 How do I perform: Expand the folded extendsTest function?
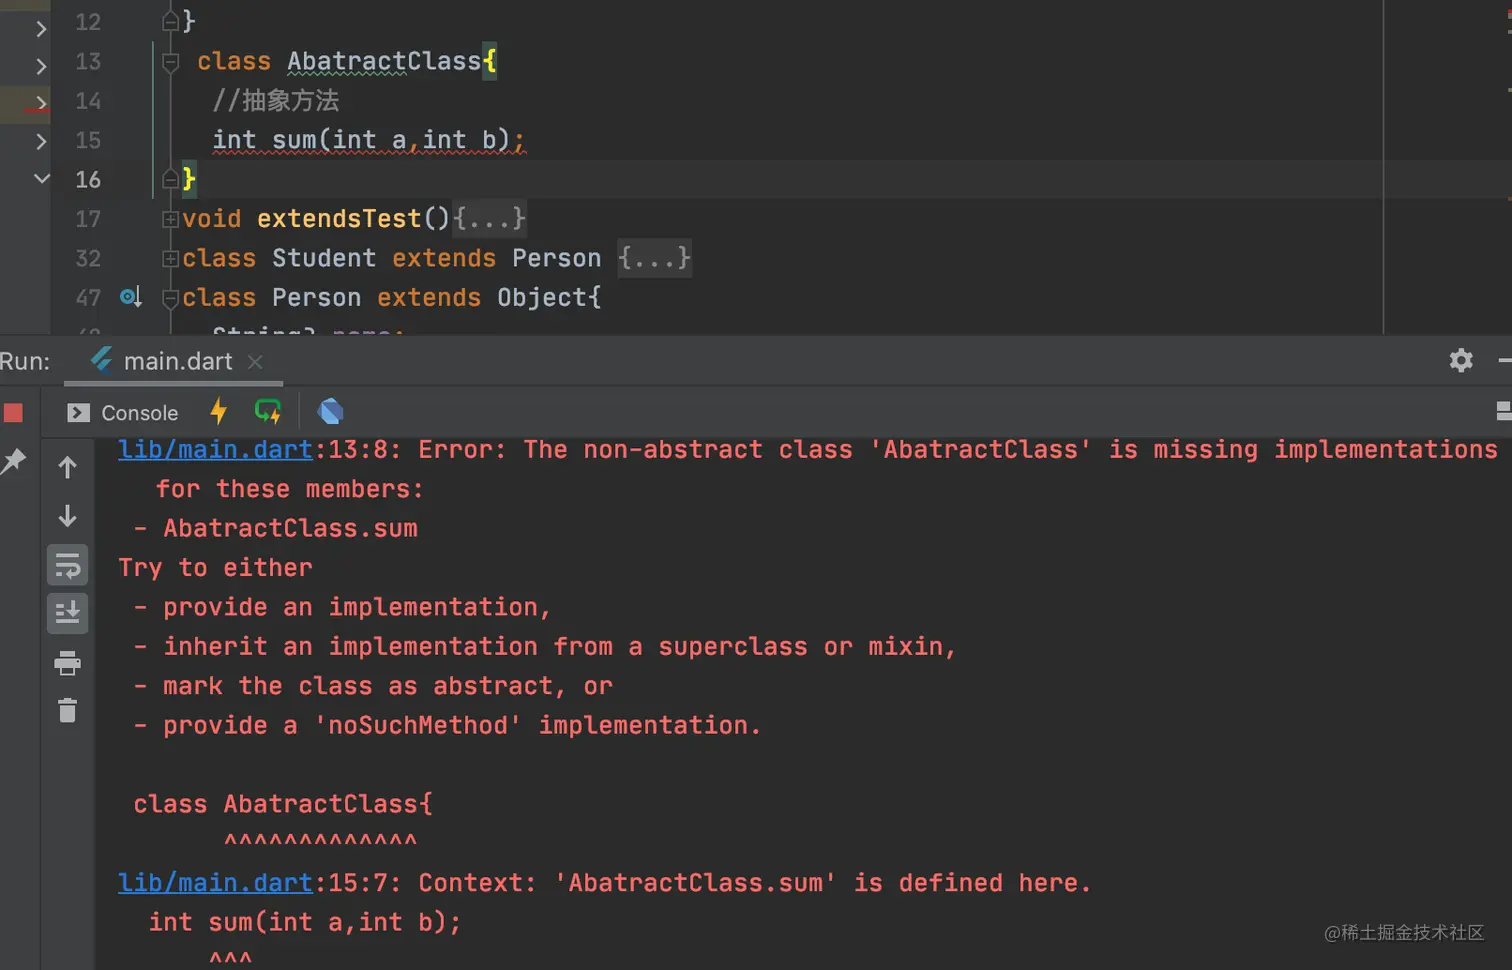pos(170,219)
